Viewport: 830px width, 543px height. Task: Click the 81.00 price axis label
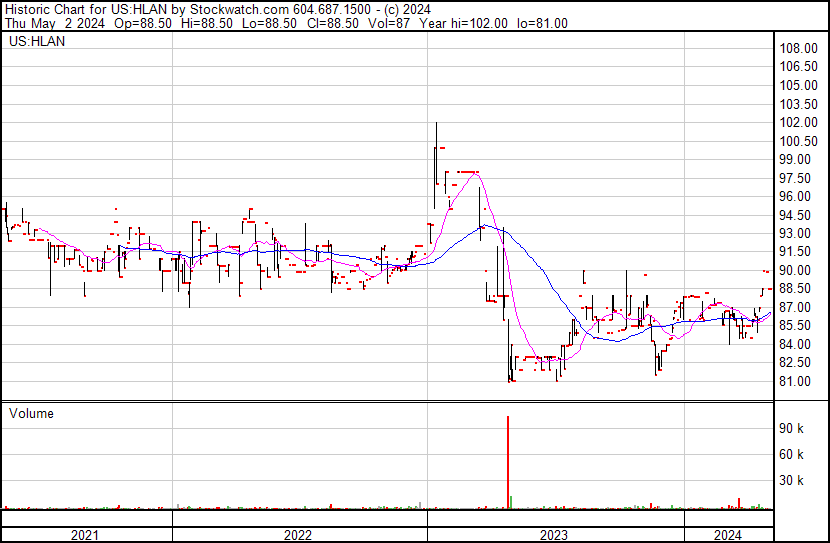click(796, 381)
